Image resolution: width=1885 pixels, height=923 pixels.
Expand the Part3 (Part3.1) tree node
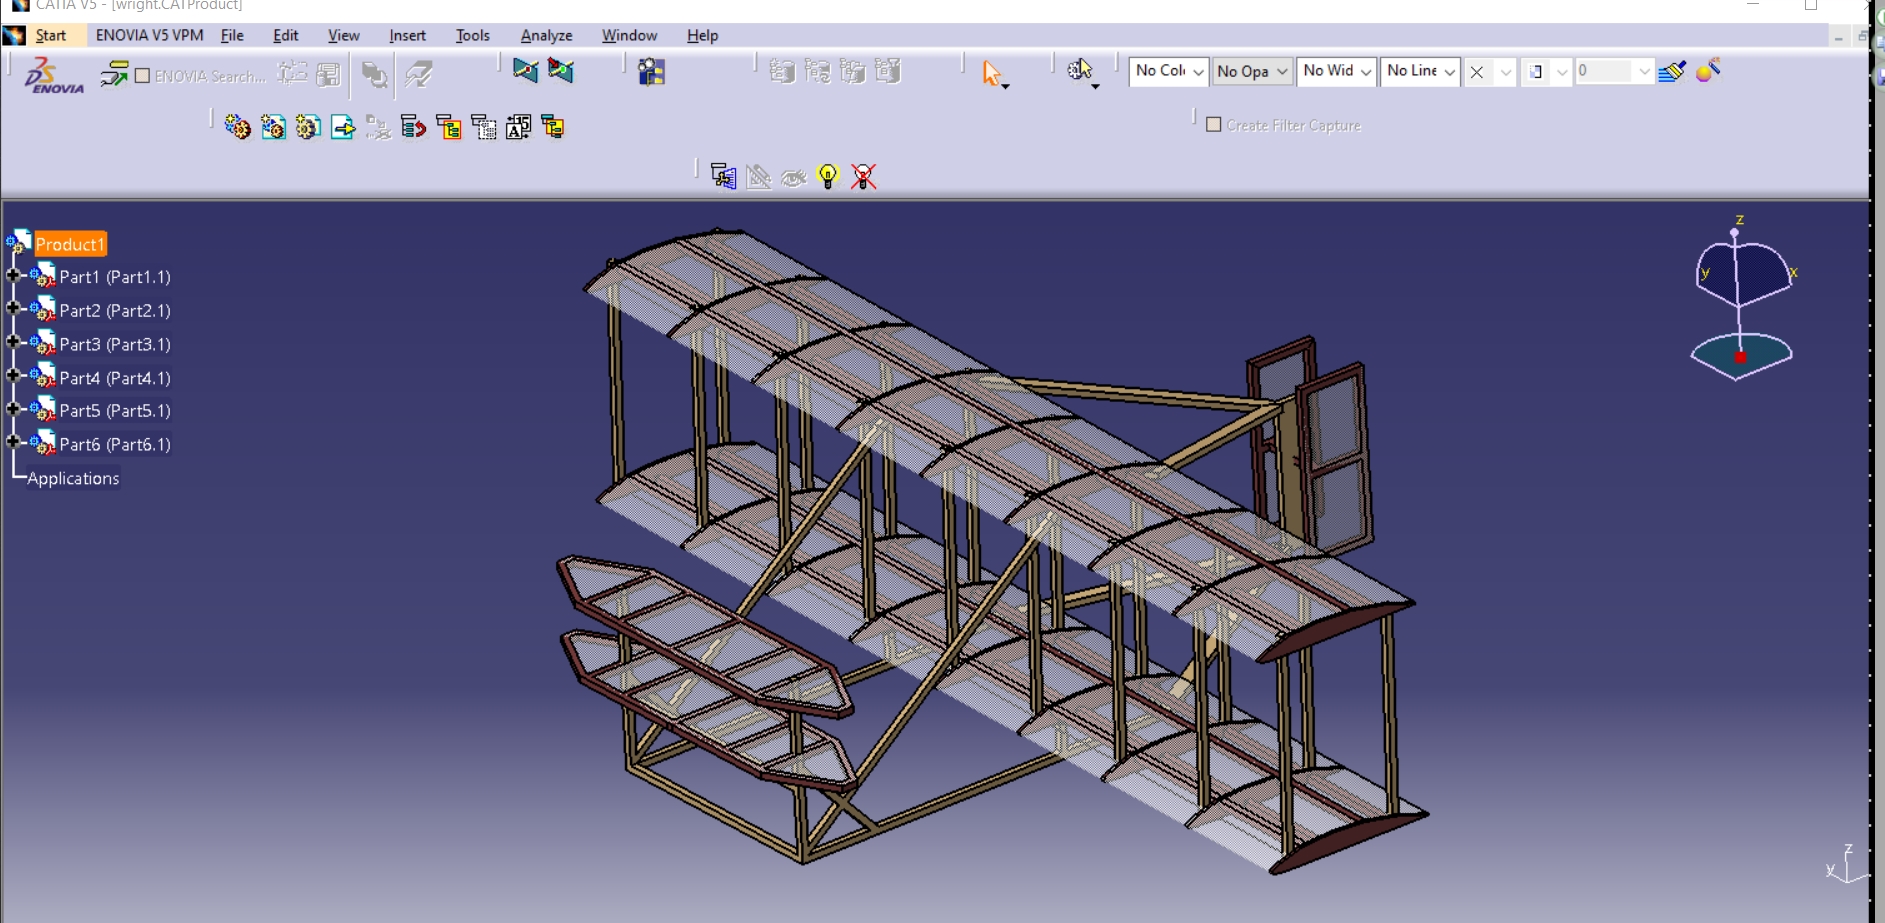tap(13, 342)
